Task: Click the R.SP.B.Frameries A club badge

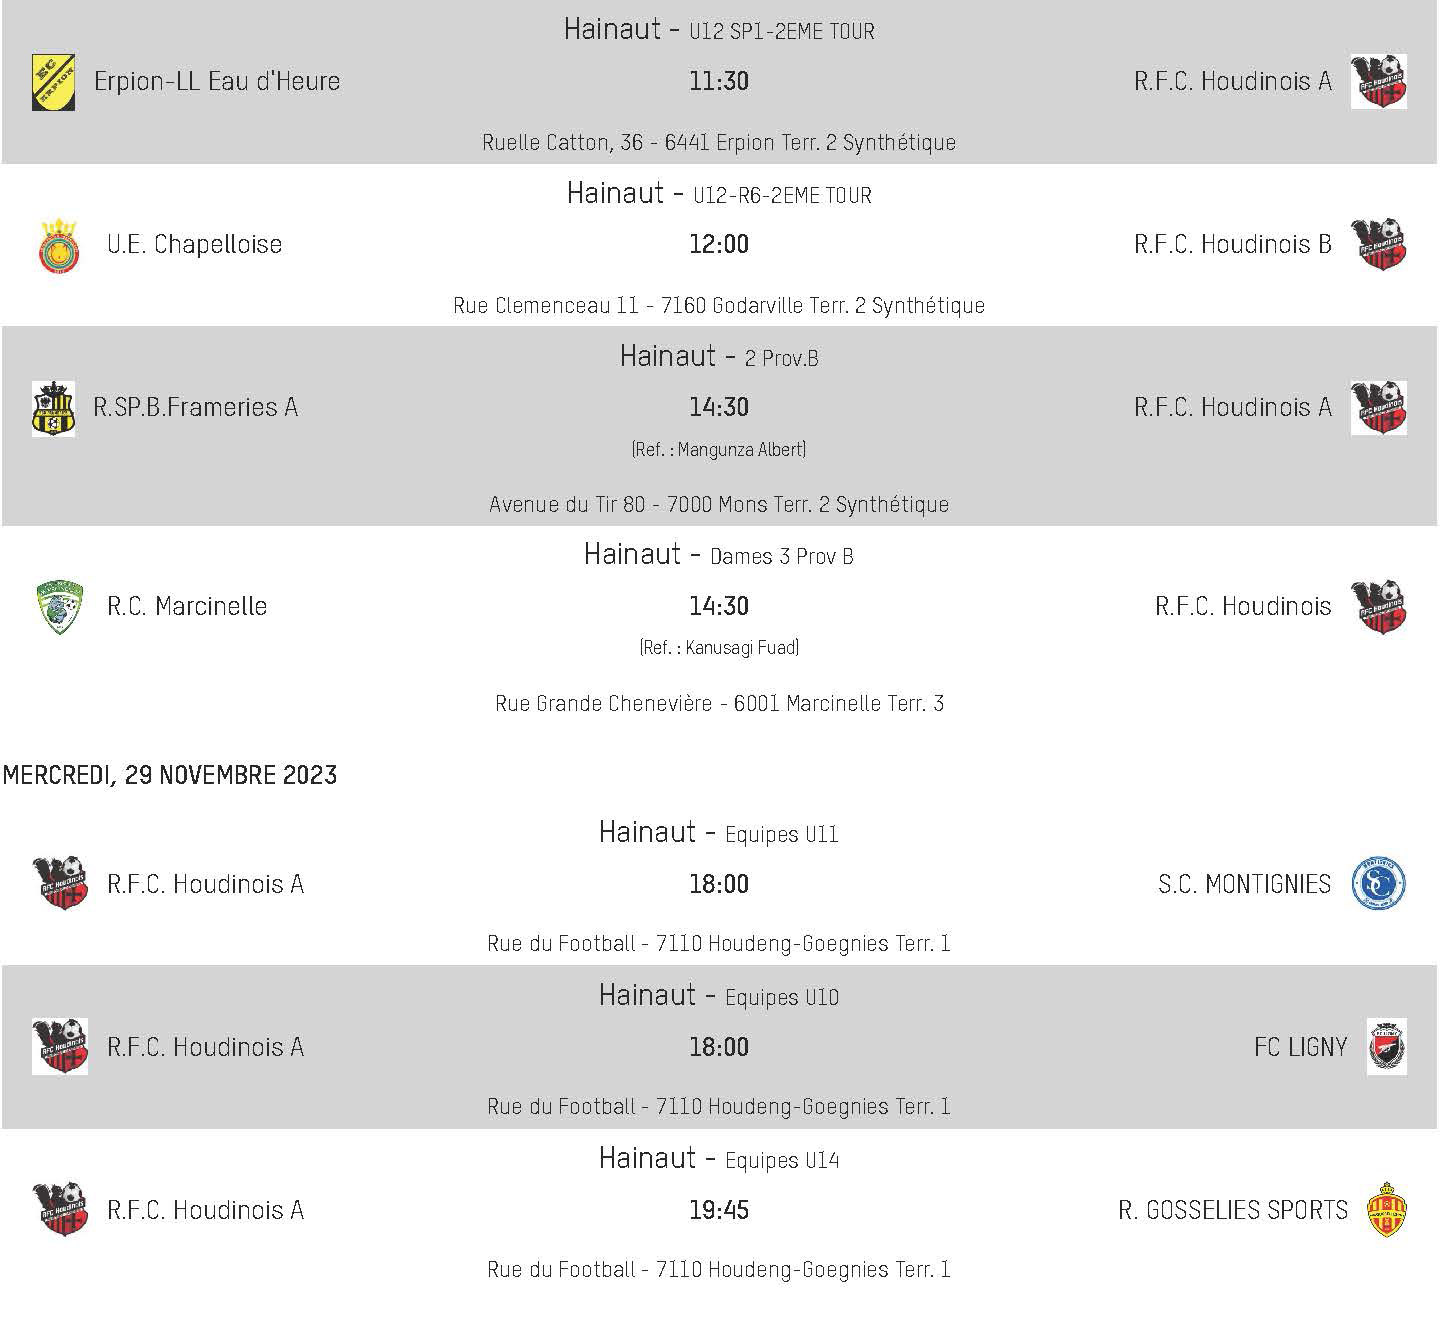Action: [x=53, y=408]
